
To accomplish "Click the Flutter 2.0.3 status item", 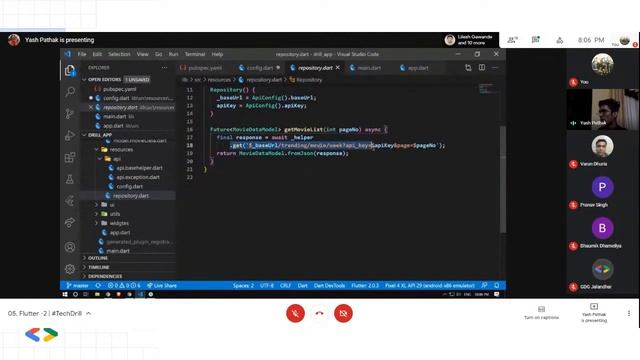I will coord(365,285).
